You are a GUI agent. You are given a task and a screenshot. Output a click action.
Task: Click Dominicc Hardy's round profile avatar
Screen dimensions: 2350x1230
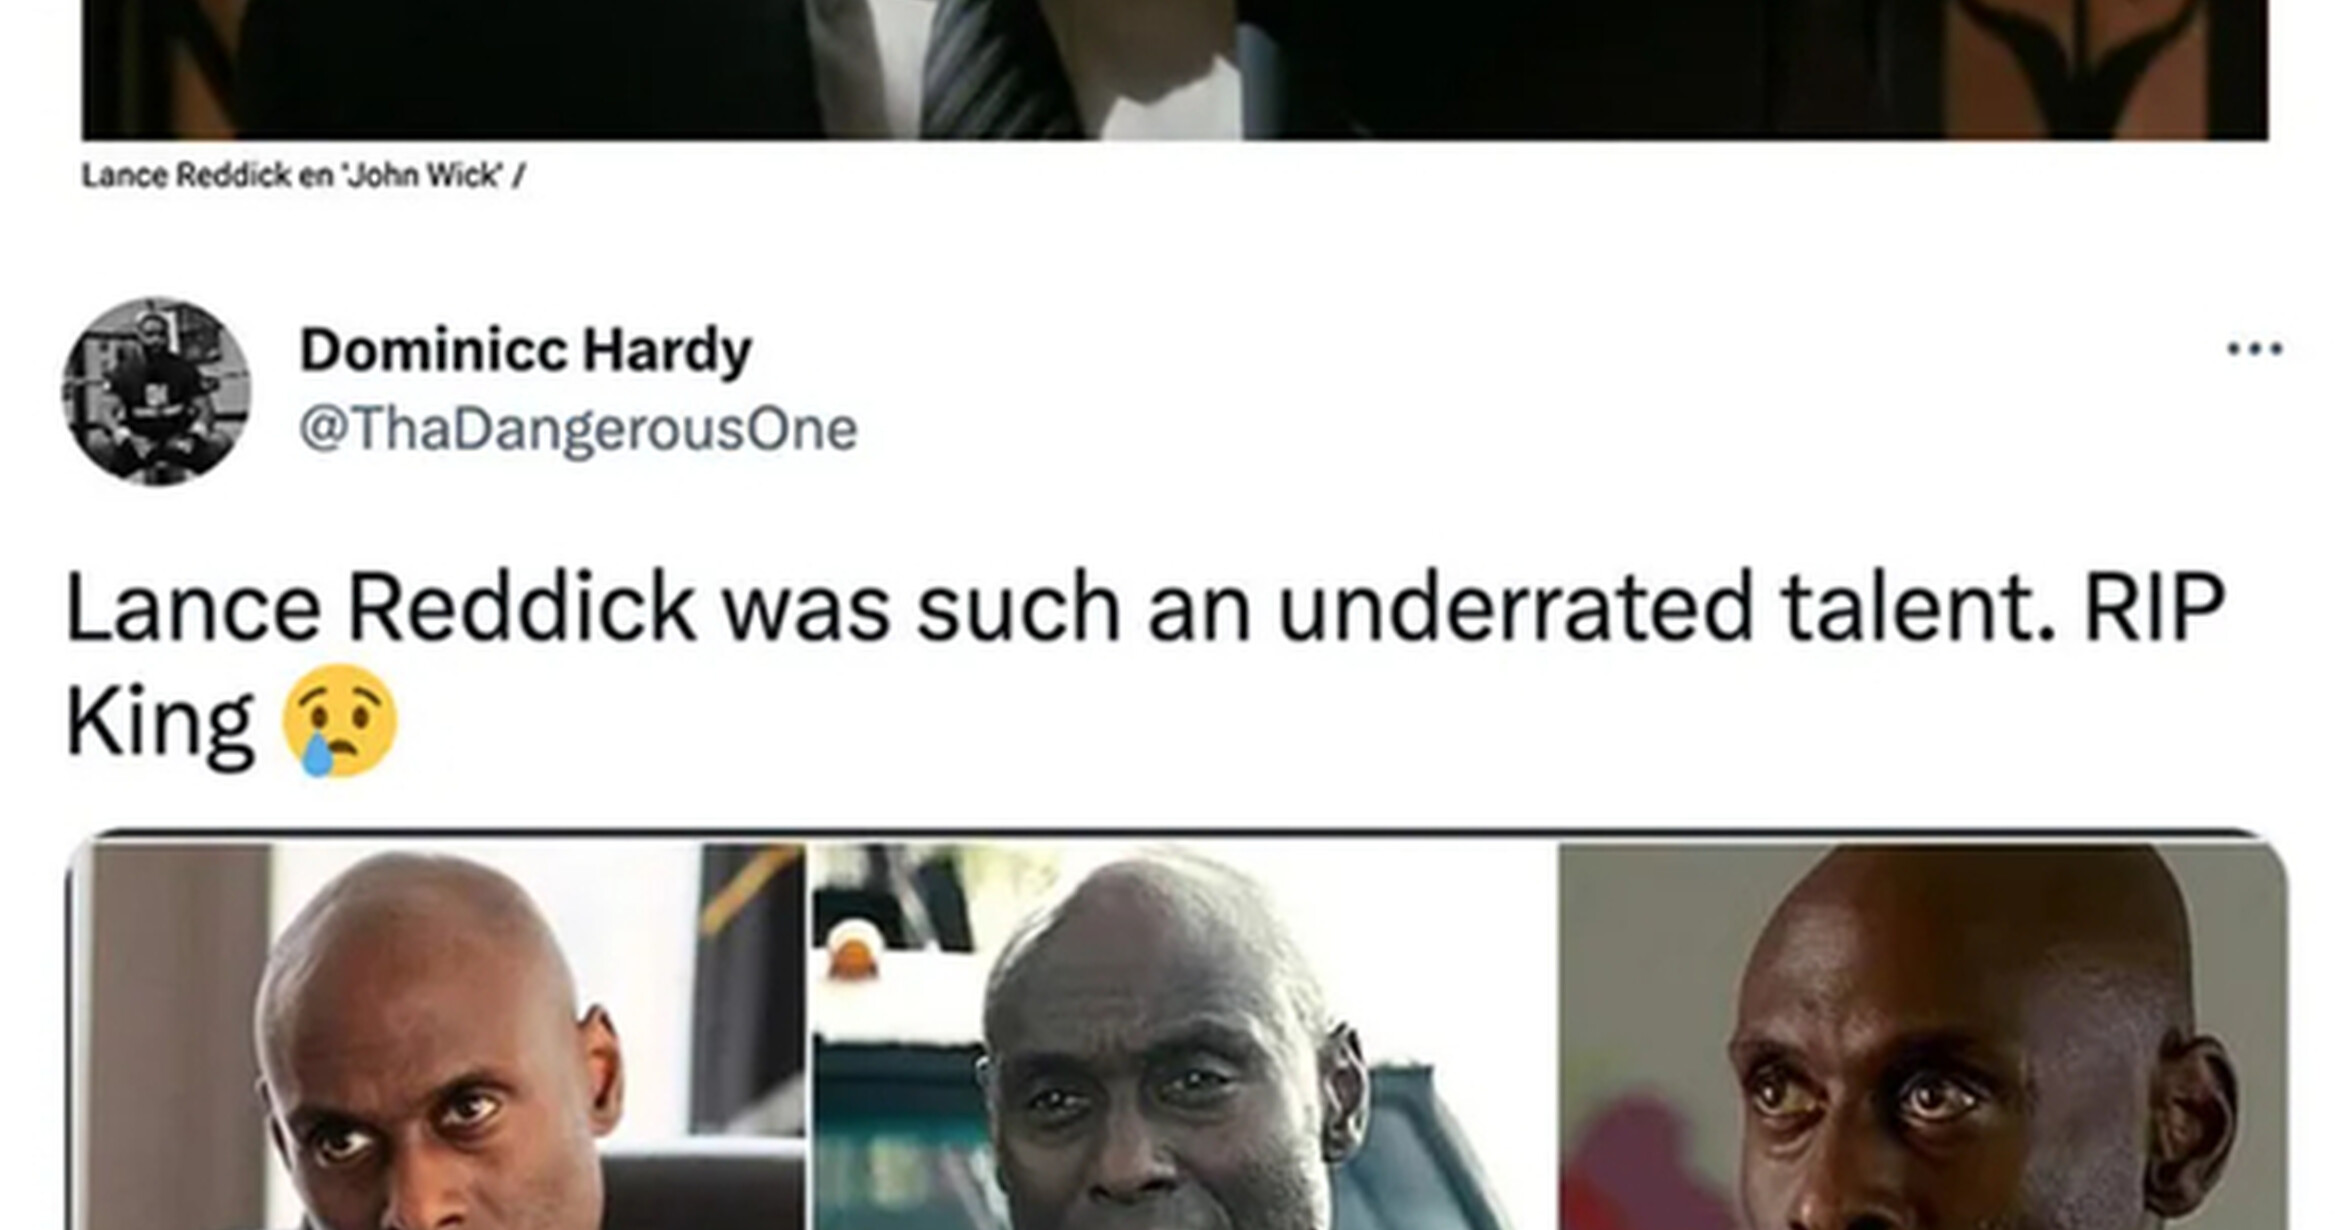[157, 391]
